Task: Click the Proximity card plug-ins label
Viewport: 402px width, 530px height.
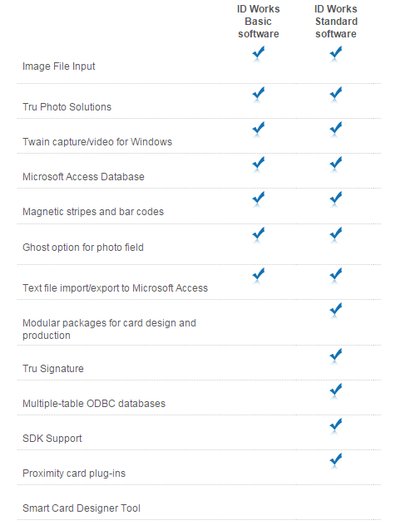Action: (74, 473)
